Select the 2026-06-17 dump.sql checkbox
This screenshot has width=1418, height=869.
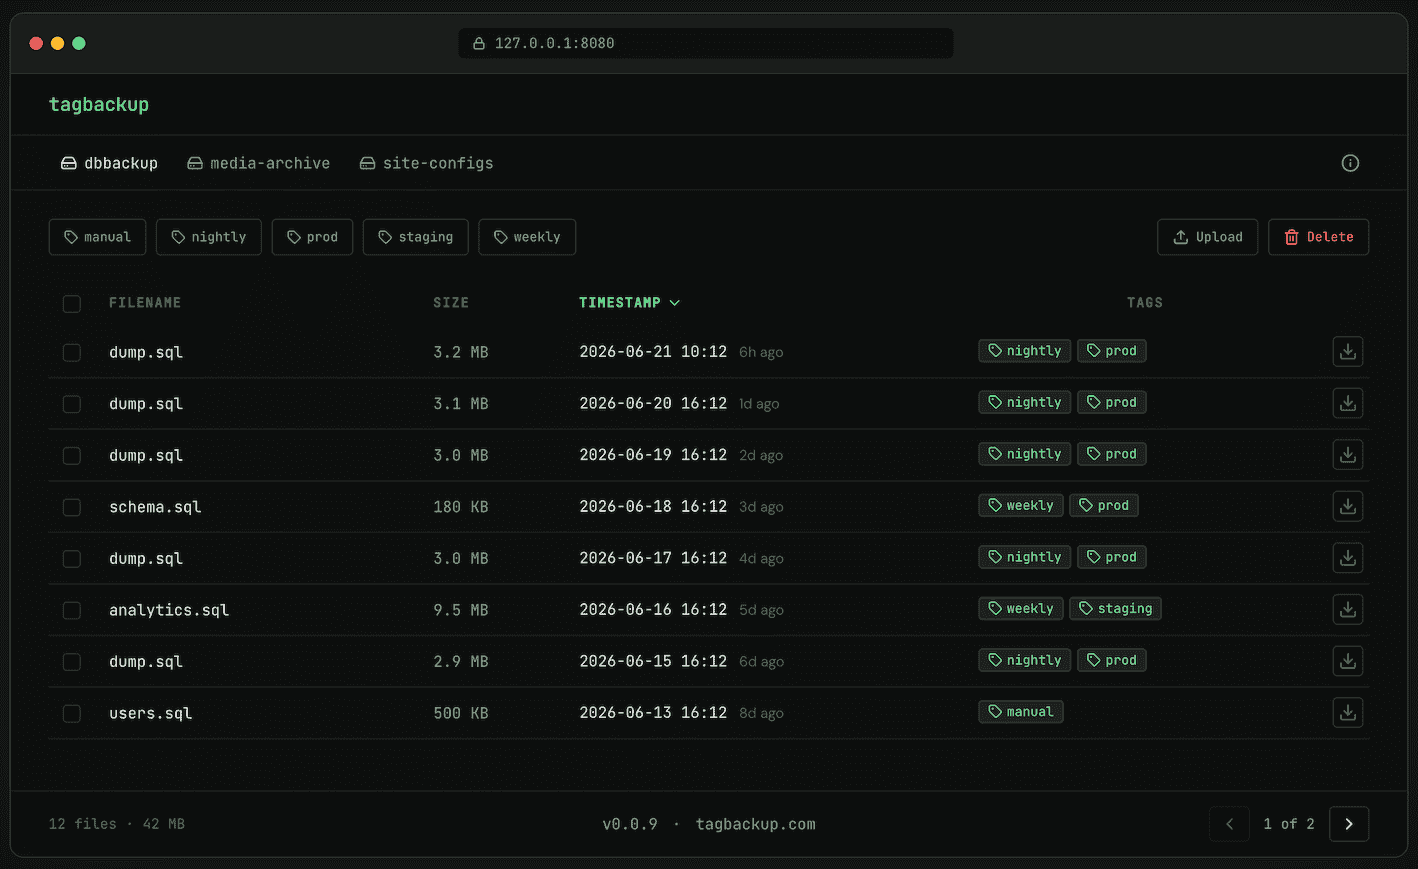click(x=72, y=558)
